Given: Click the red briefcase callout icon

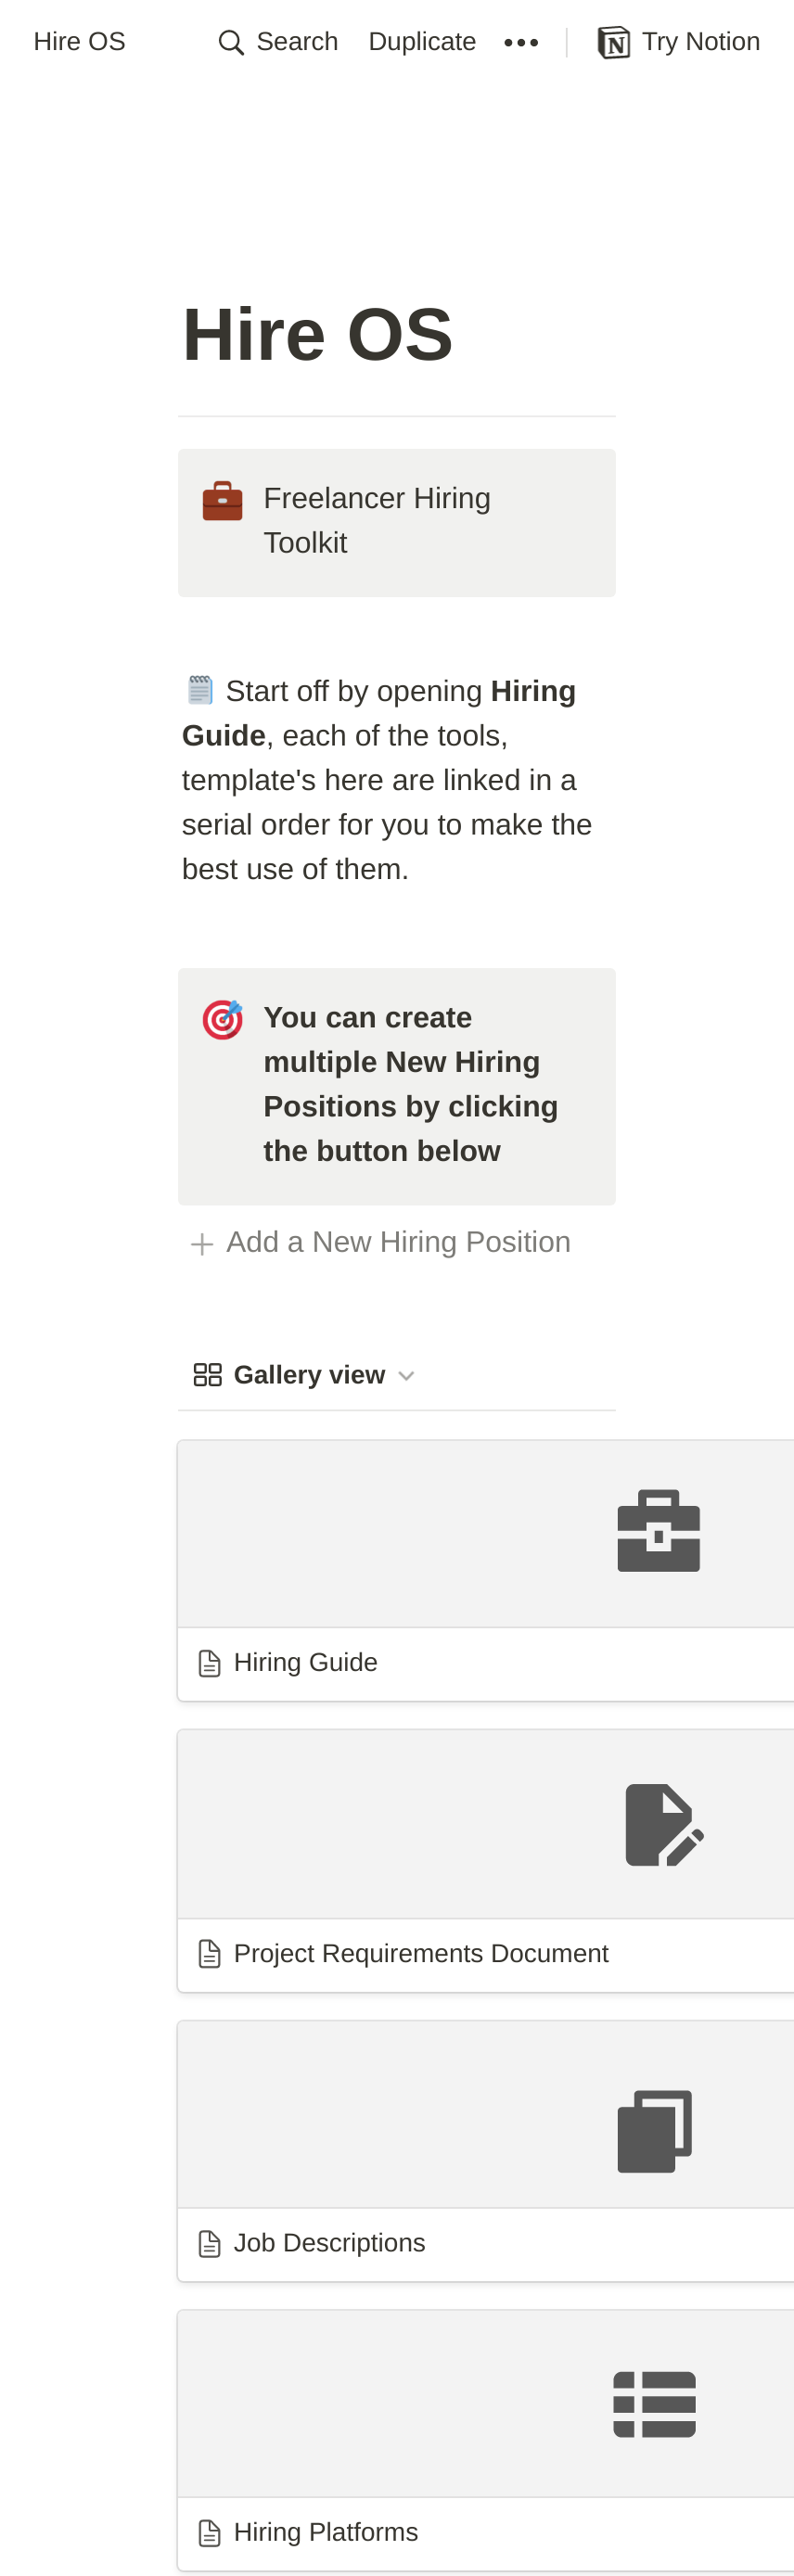Looking at the screenshot, I should point(223,501).
